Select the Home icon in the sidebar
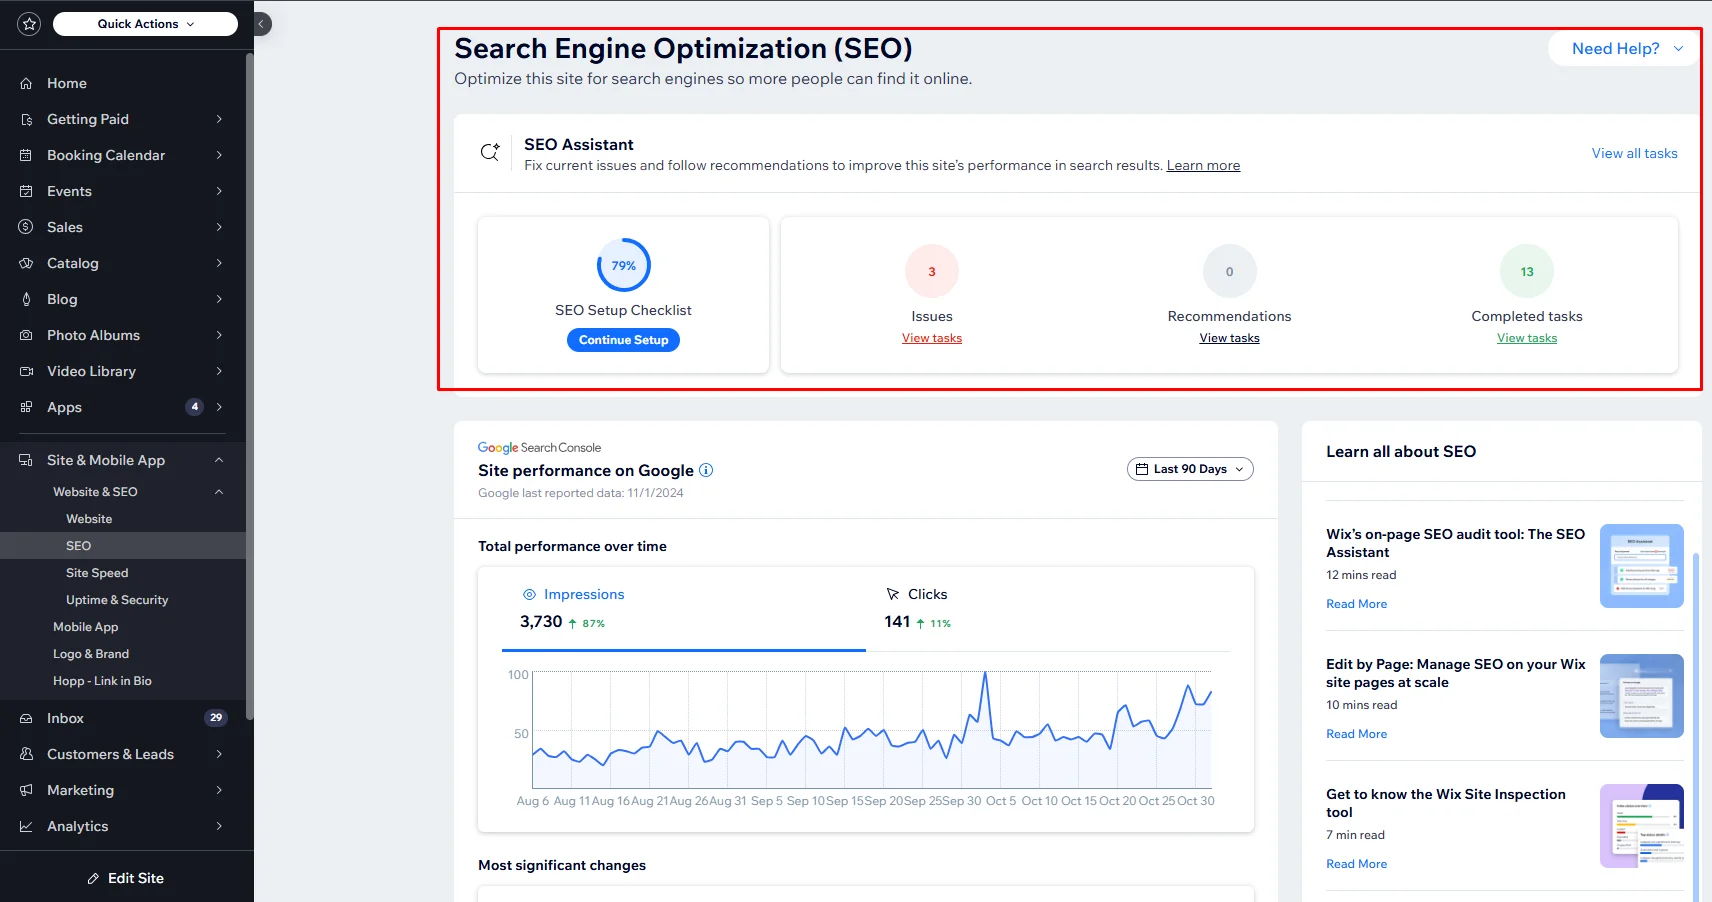 [x=27, y=83]
